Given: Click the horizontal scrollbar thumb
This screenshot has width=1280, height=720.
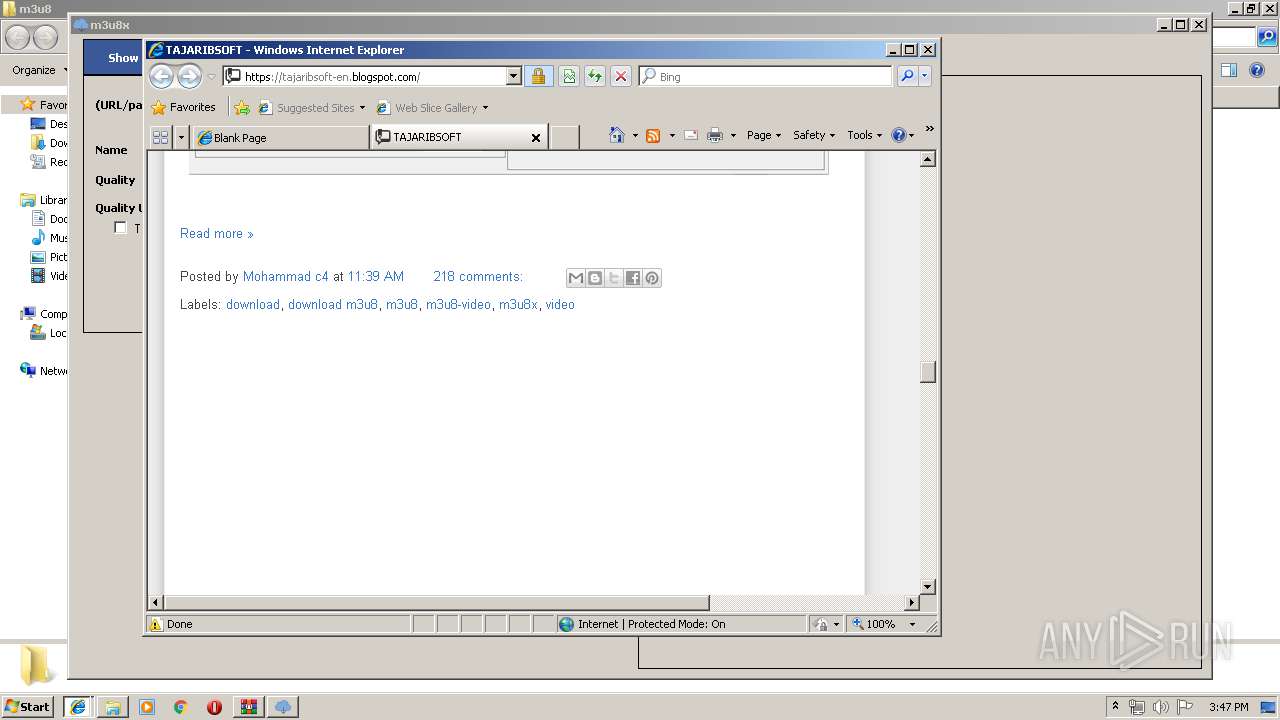Looking at the screenshot, I should pyautogui.click(x=436, y=603).
